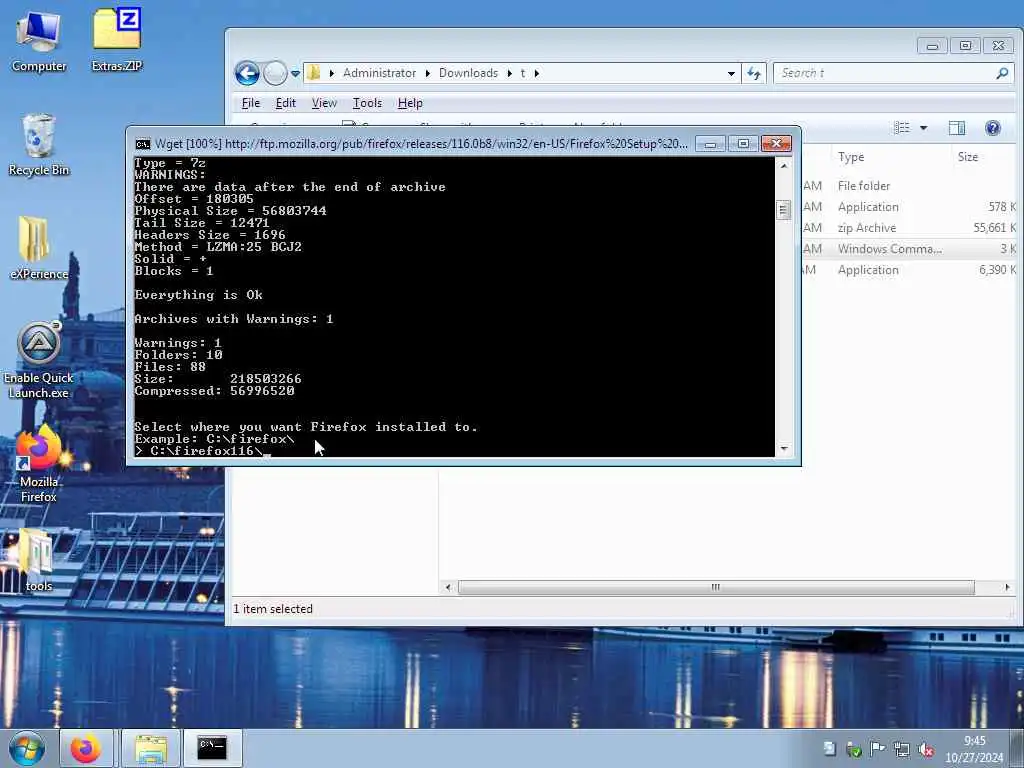Open the File menu in Explorer
The height and width of the screenshot is (768, 1024).
pos(251,103)
